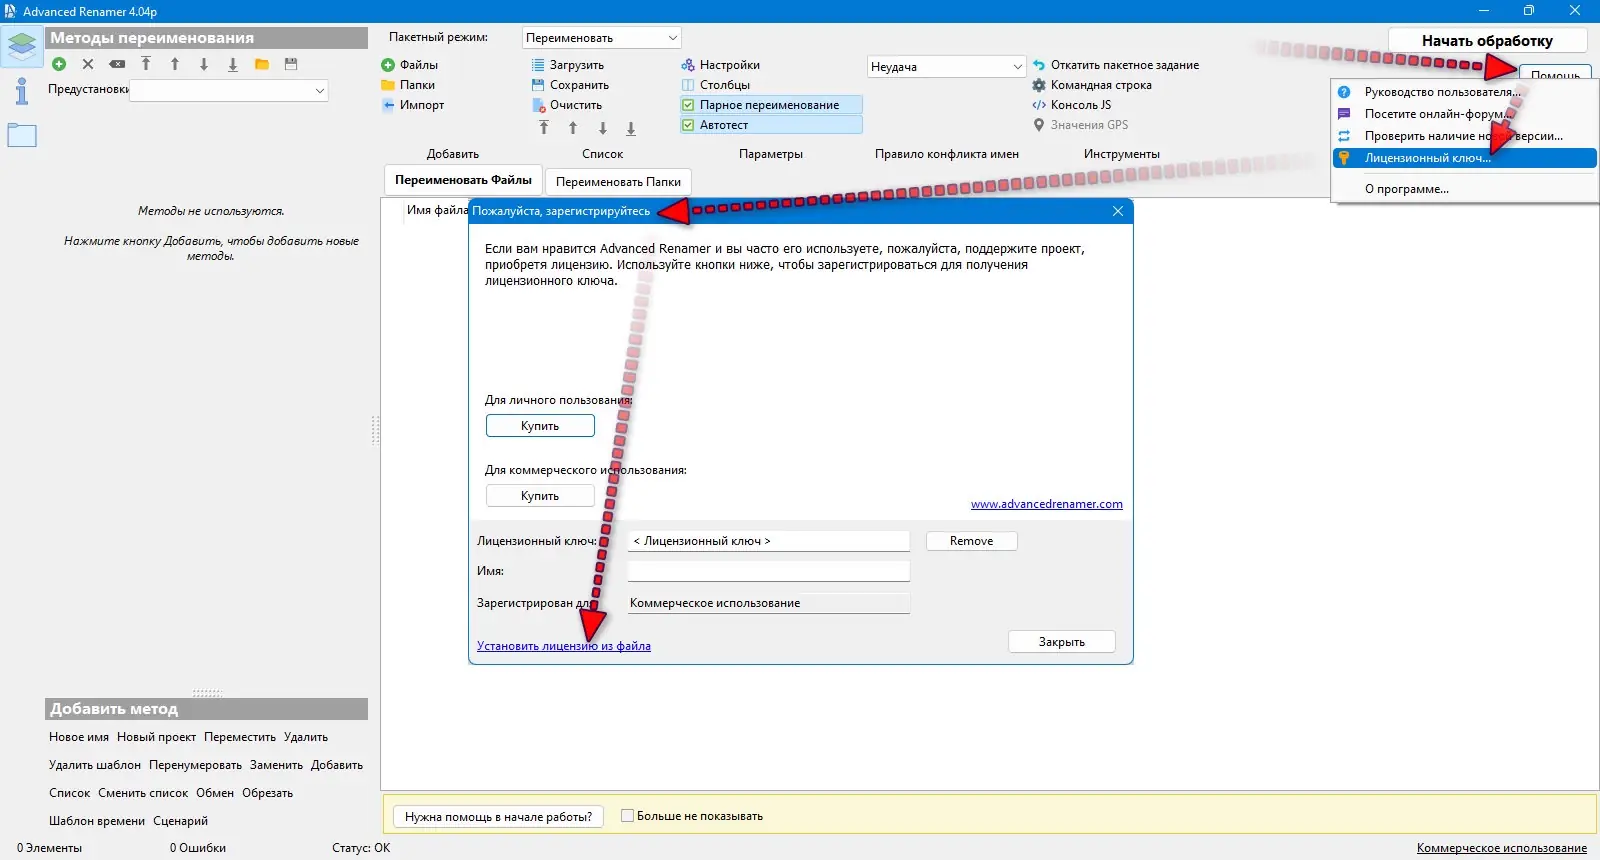Click Лицензионный ключ menu entry
1600x860 pixels.
(x=1464, y=158)
